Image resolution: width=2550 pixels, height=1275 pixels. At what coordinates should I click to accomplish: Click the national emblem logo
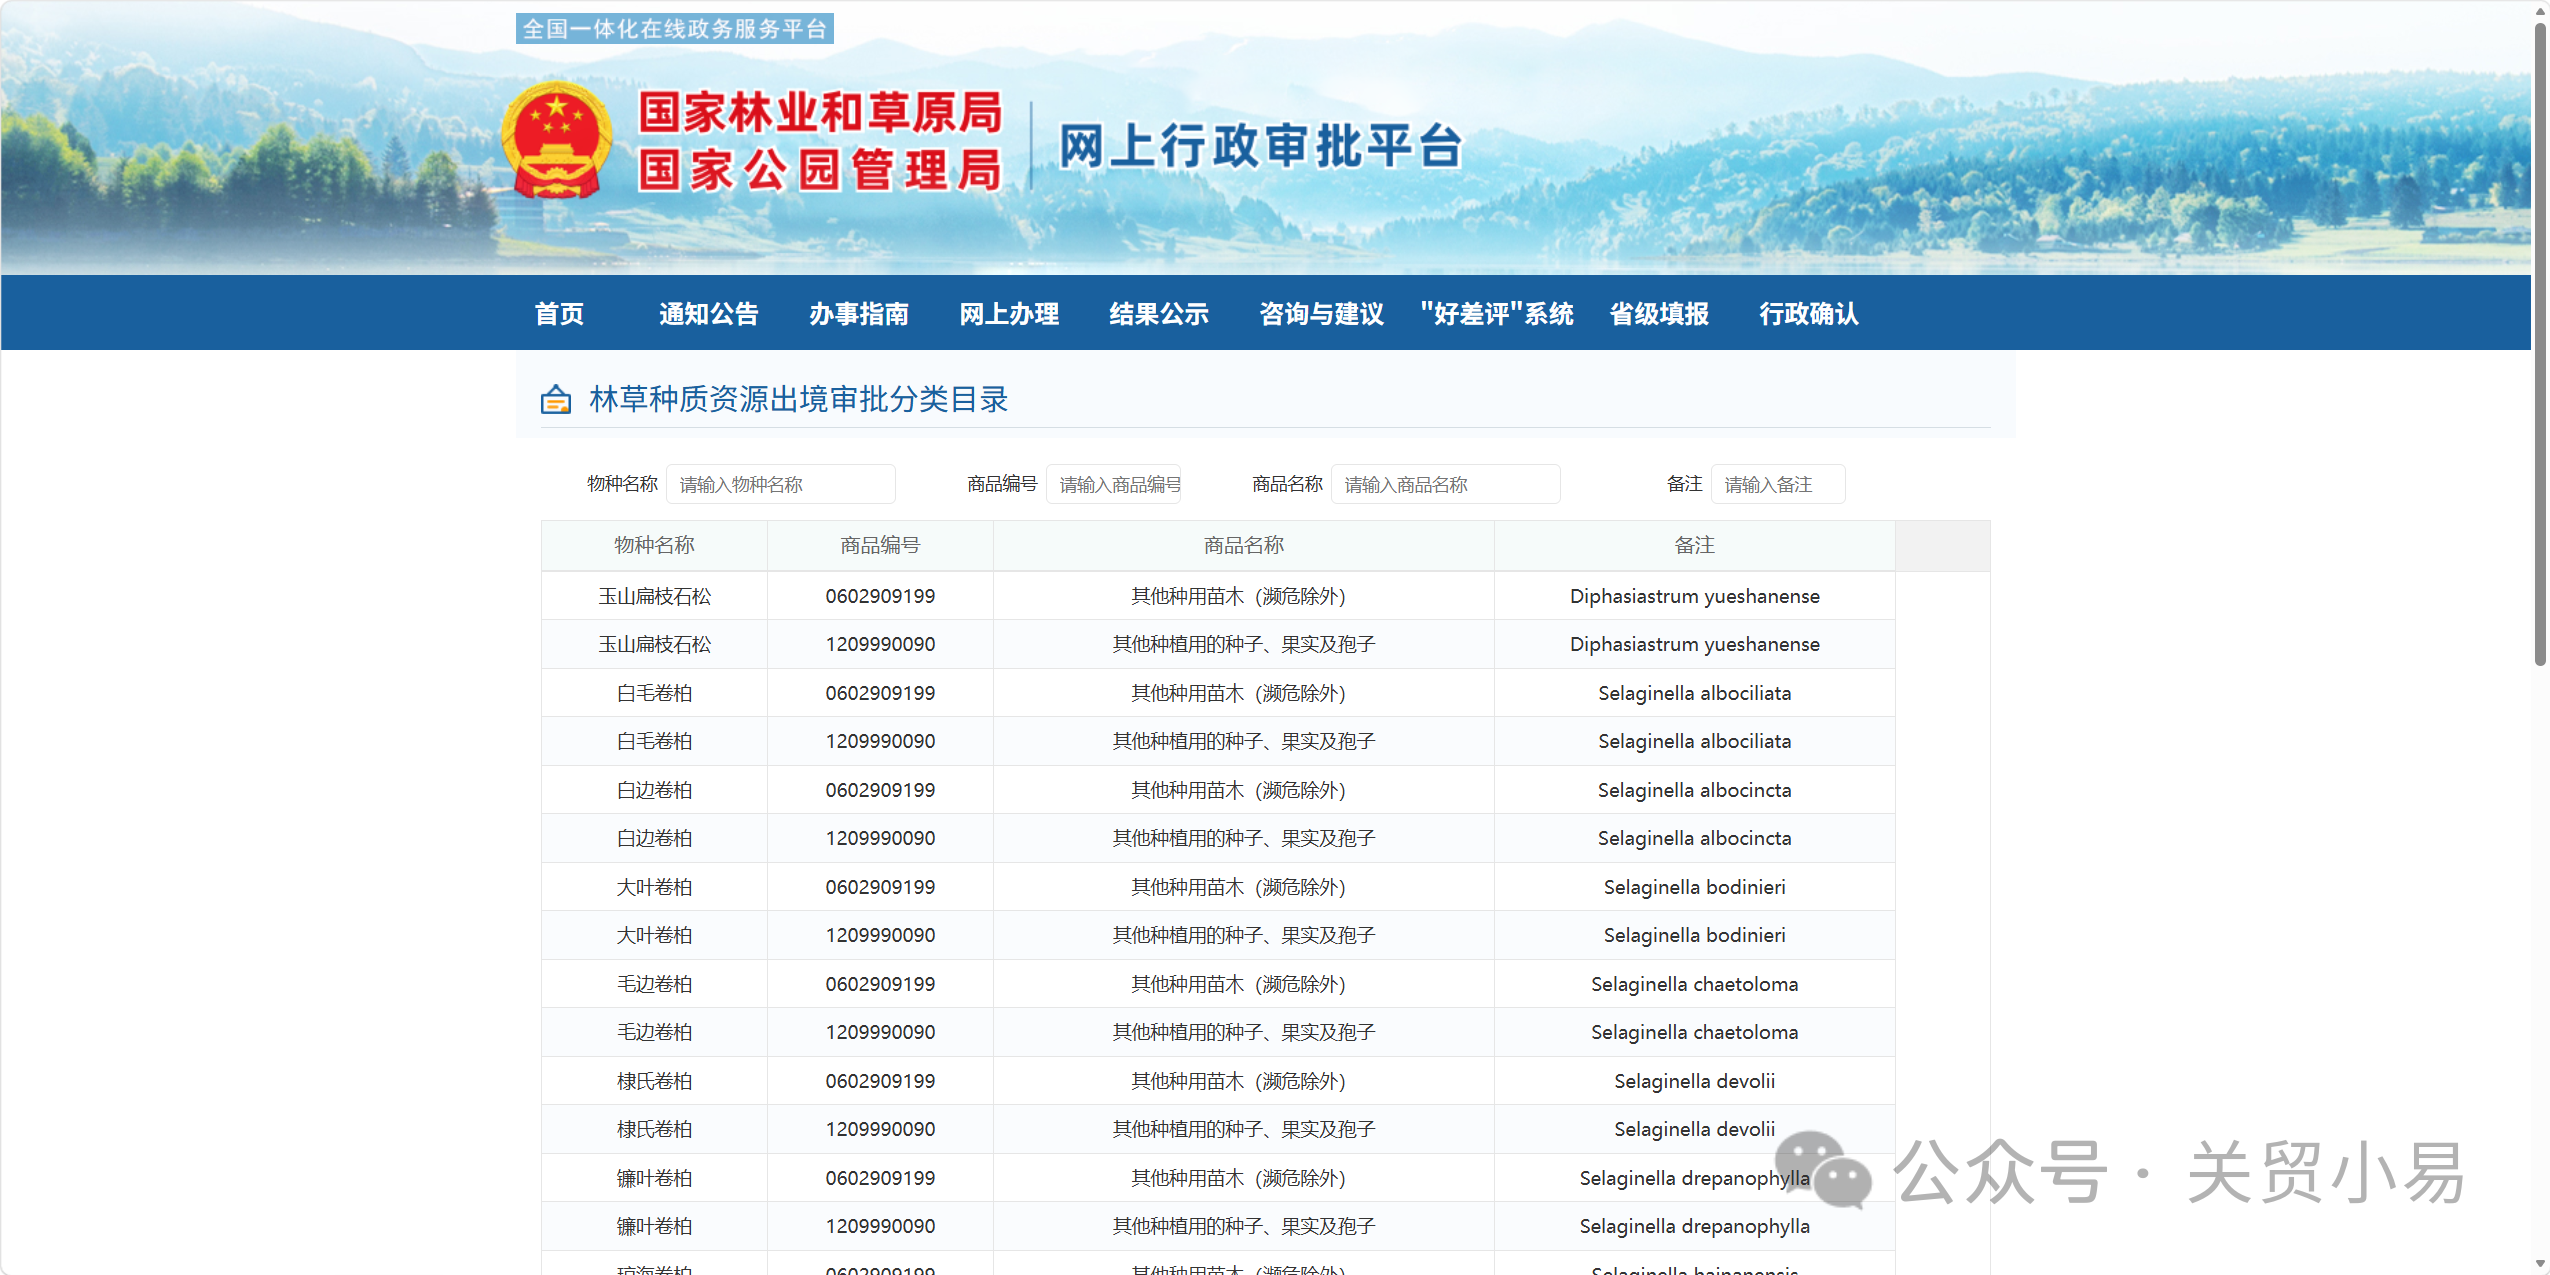click(x=556, y=140)
